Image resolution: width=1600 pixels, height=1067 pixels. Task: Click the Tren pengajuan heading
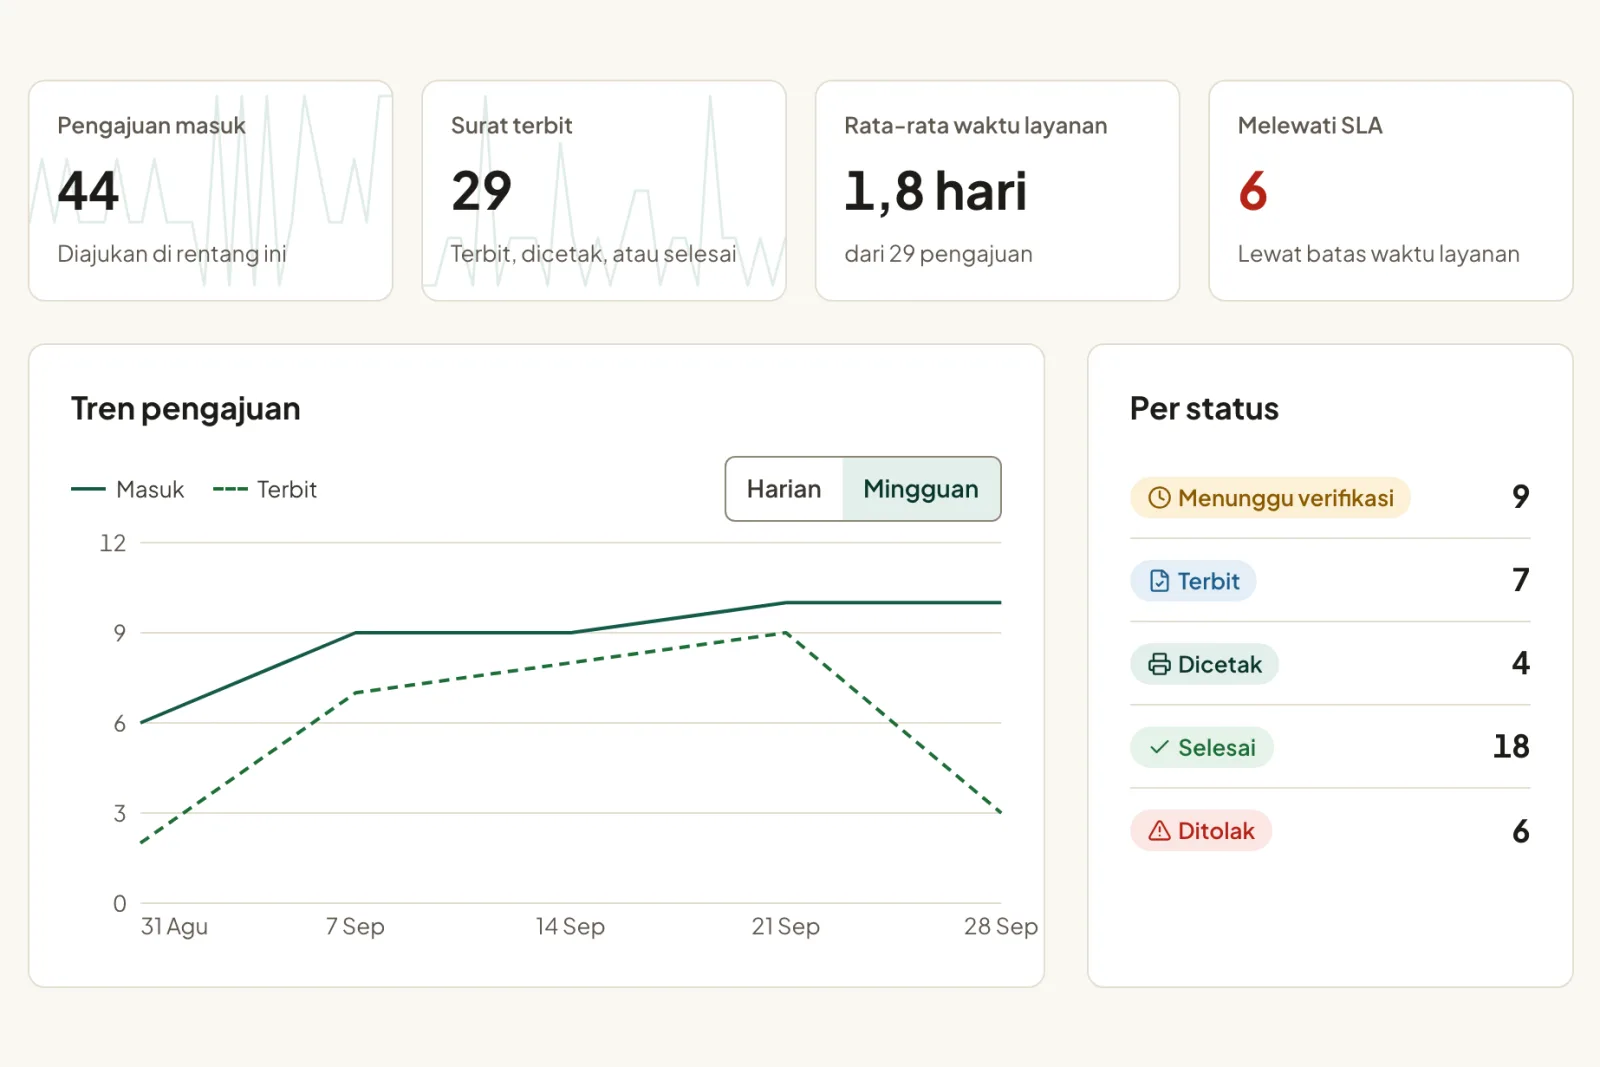[x=186, y=410]
